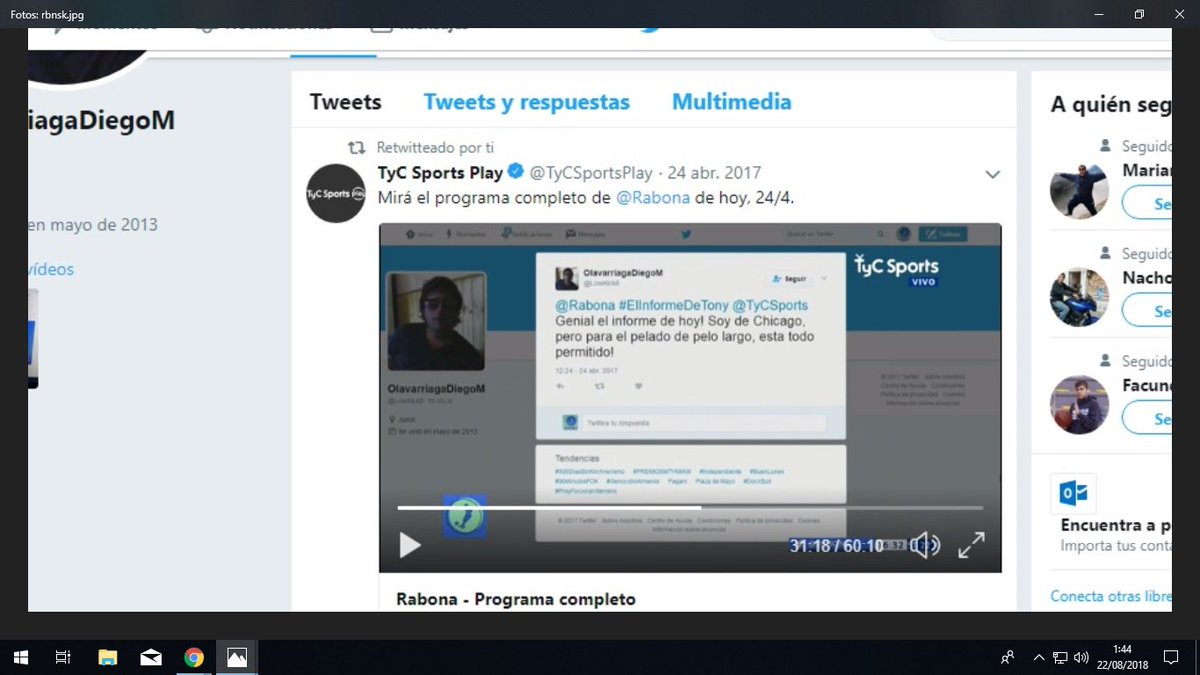
Task: Show hidden system tray icons
Action: (1039, 657)
